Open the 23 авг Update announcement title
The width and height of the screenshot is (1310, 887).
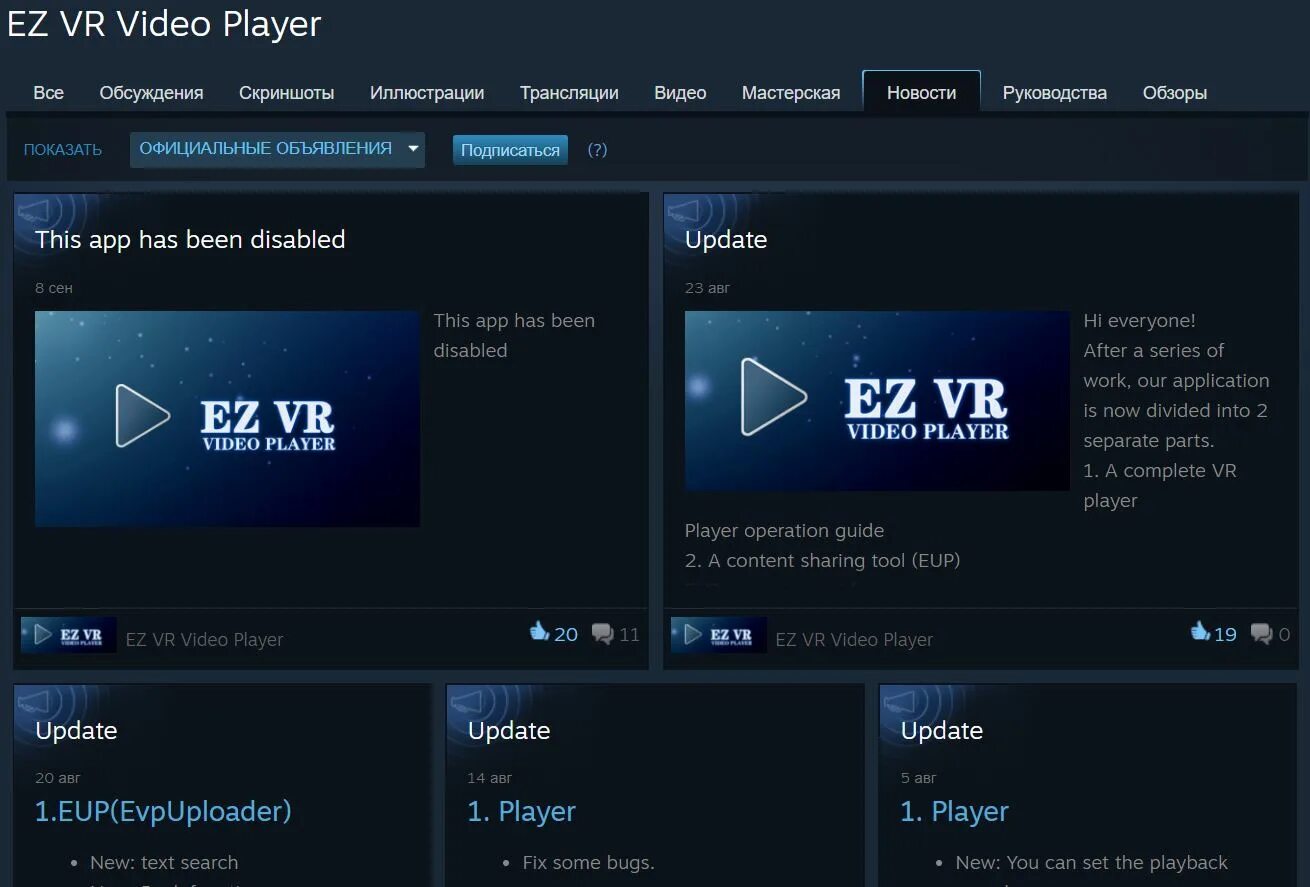[726, 240]
